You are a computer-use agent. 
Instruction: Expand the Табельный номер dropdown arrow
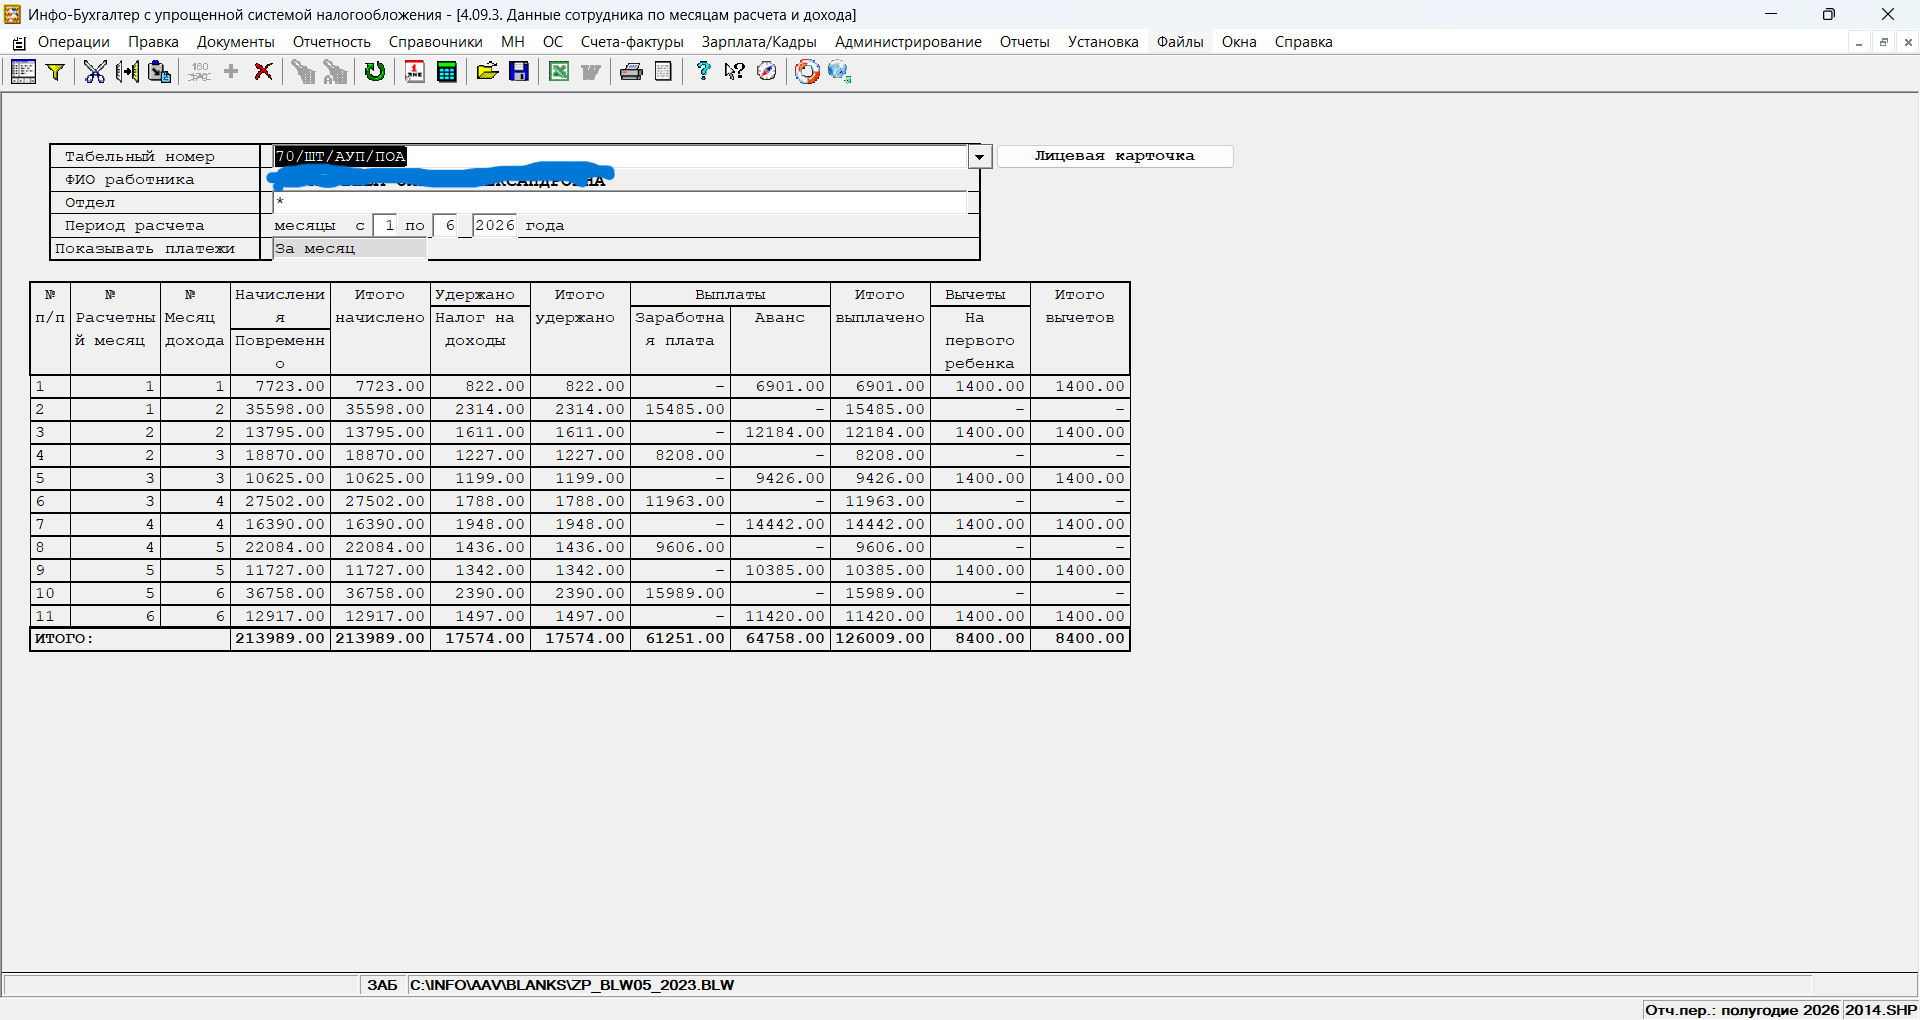coord(980,156)
